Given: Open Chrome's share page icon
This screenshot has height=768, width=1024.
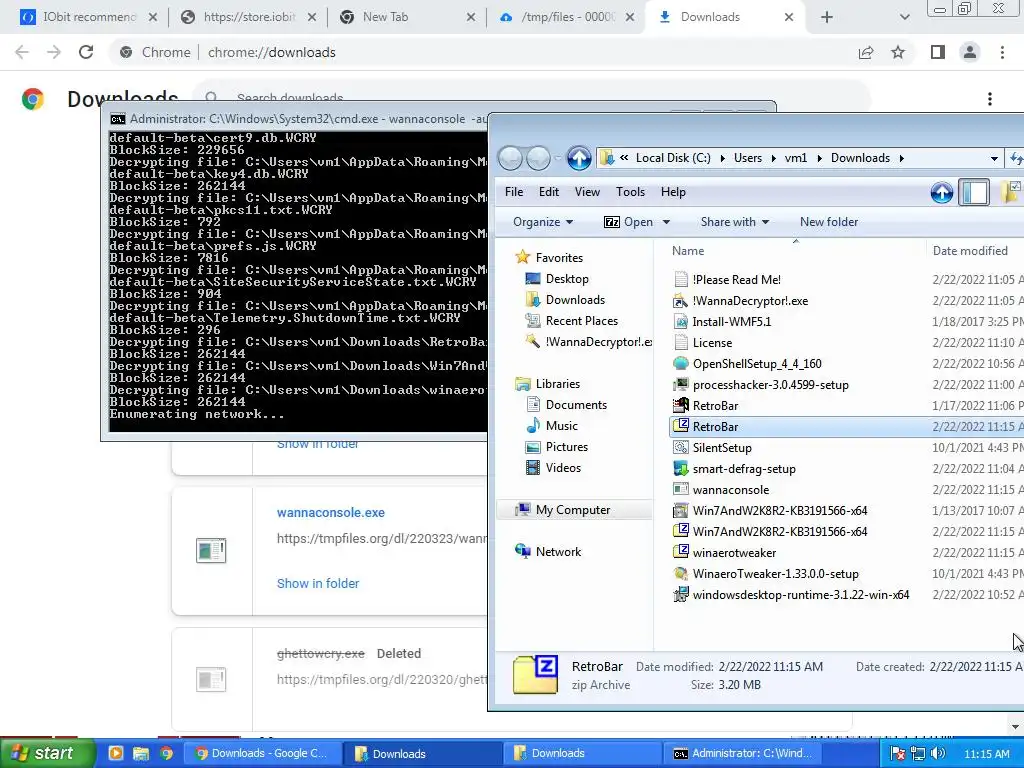Looking at the screenshot, I should pyautogui.click(x=866, y=52).
